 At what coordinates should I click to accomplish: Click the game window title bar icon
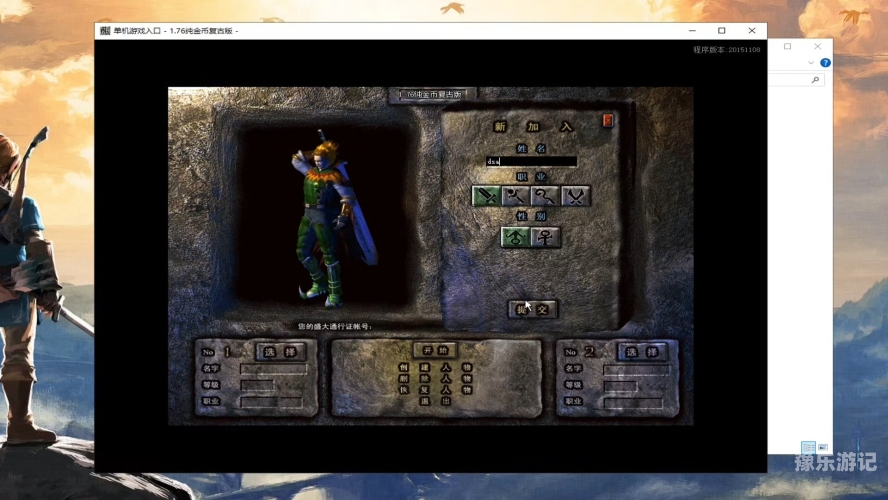coord(105,31)
